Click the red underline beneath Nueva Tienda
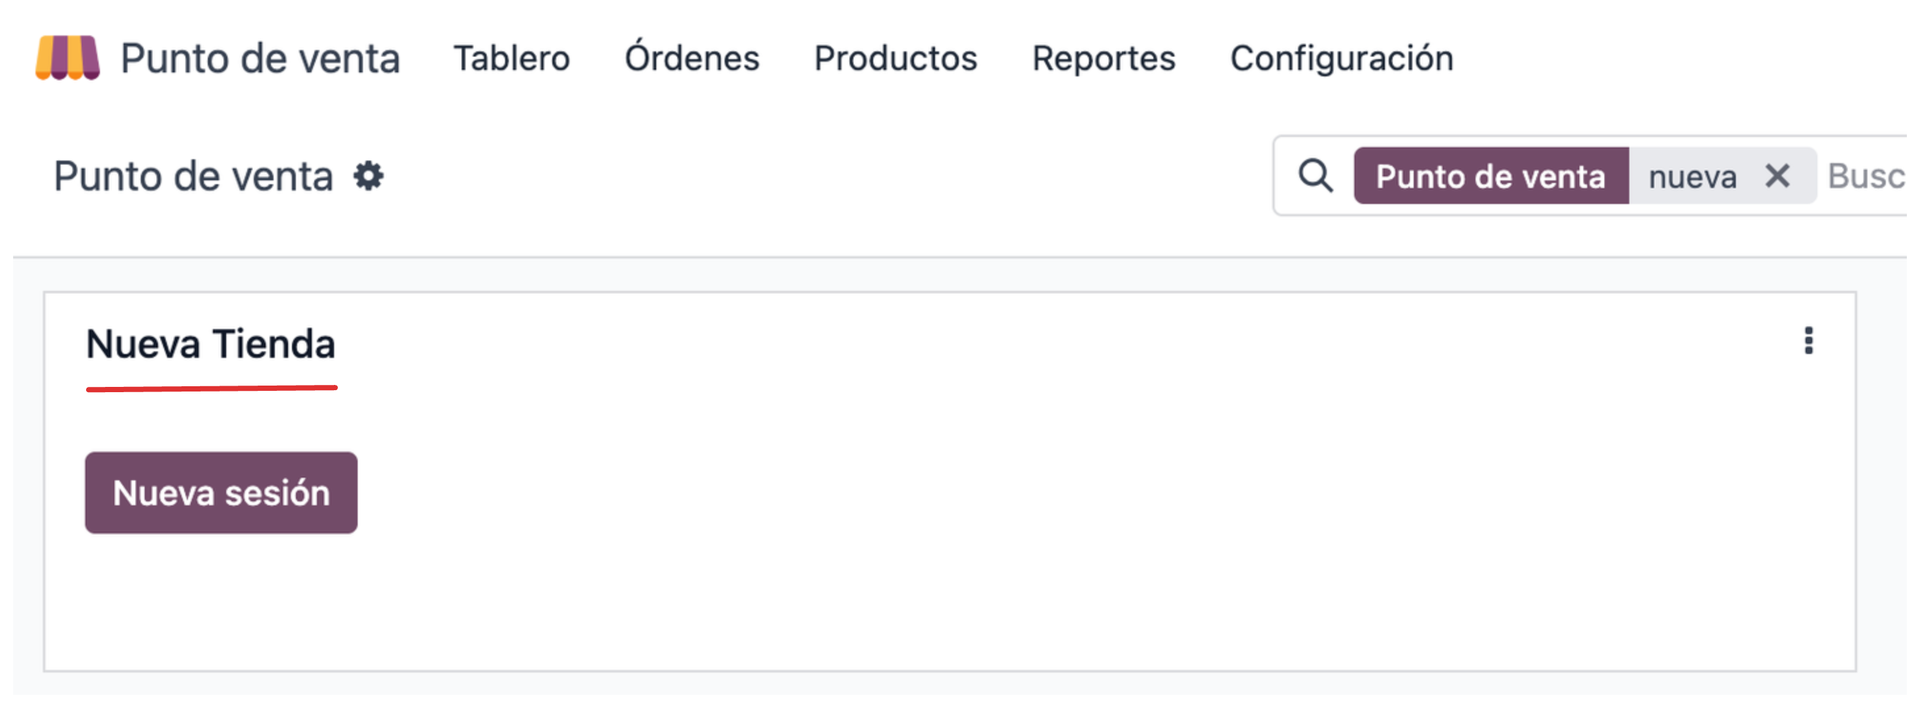The image size is (1920, 708). 211,388
